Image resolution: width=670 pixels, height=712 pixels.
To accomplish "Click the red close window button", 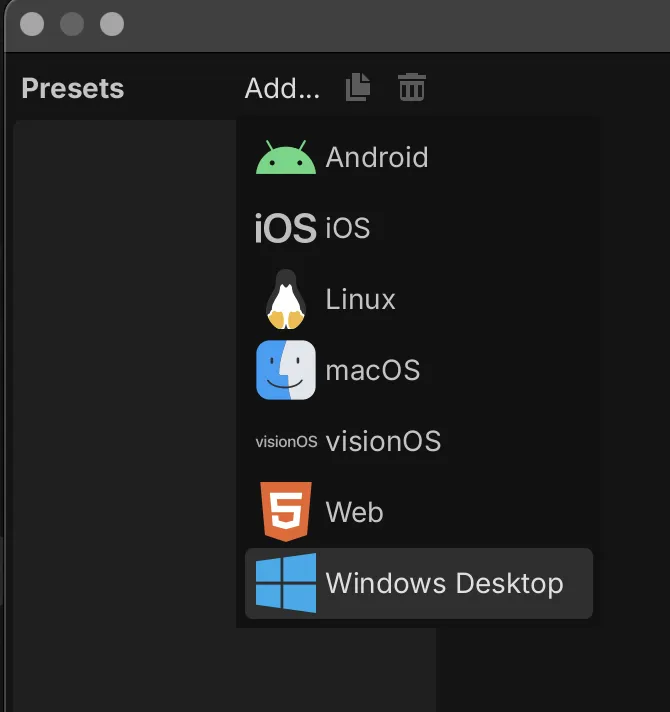I will [32, 24].
